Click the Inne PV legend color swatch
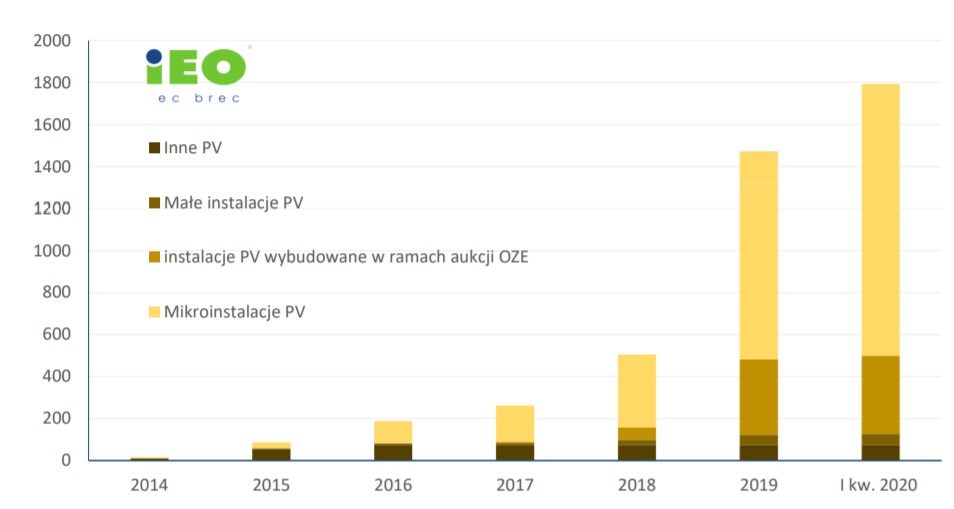Viewport: 954px width, 509px height. click(x=154, y=148)
